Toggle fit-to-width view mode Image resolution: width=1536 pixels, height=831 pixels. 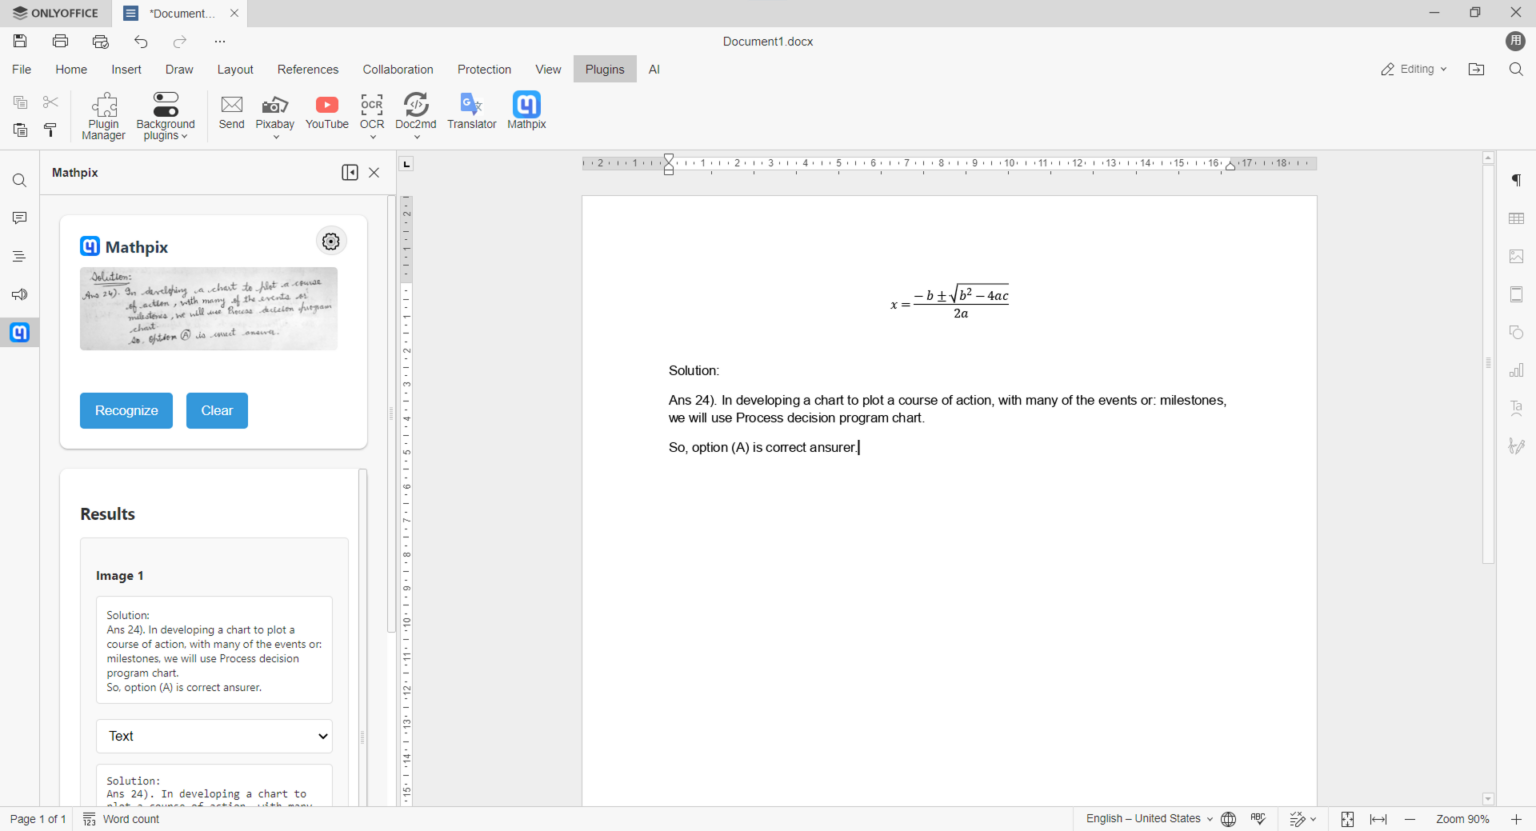click(x=1378, y=818)
